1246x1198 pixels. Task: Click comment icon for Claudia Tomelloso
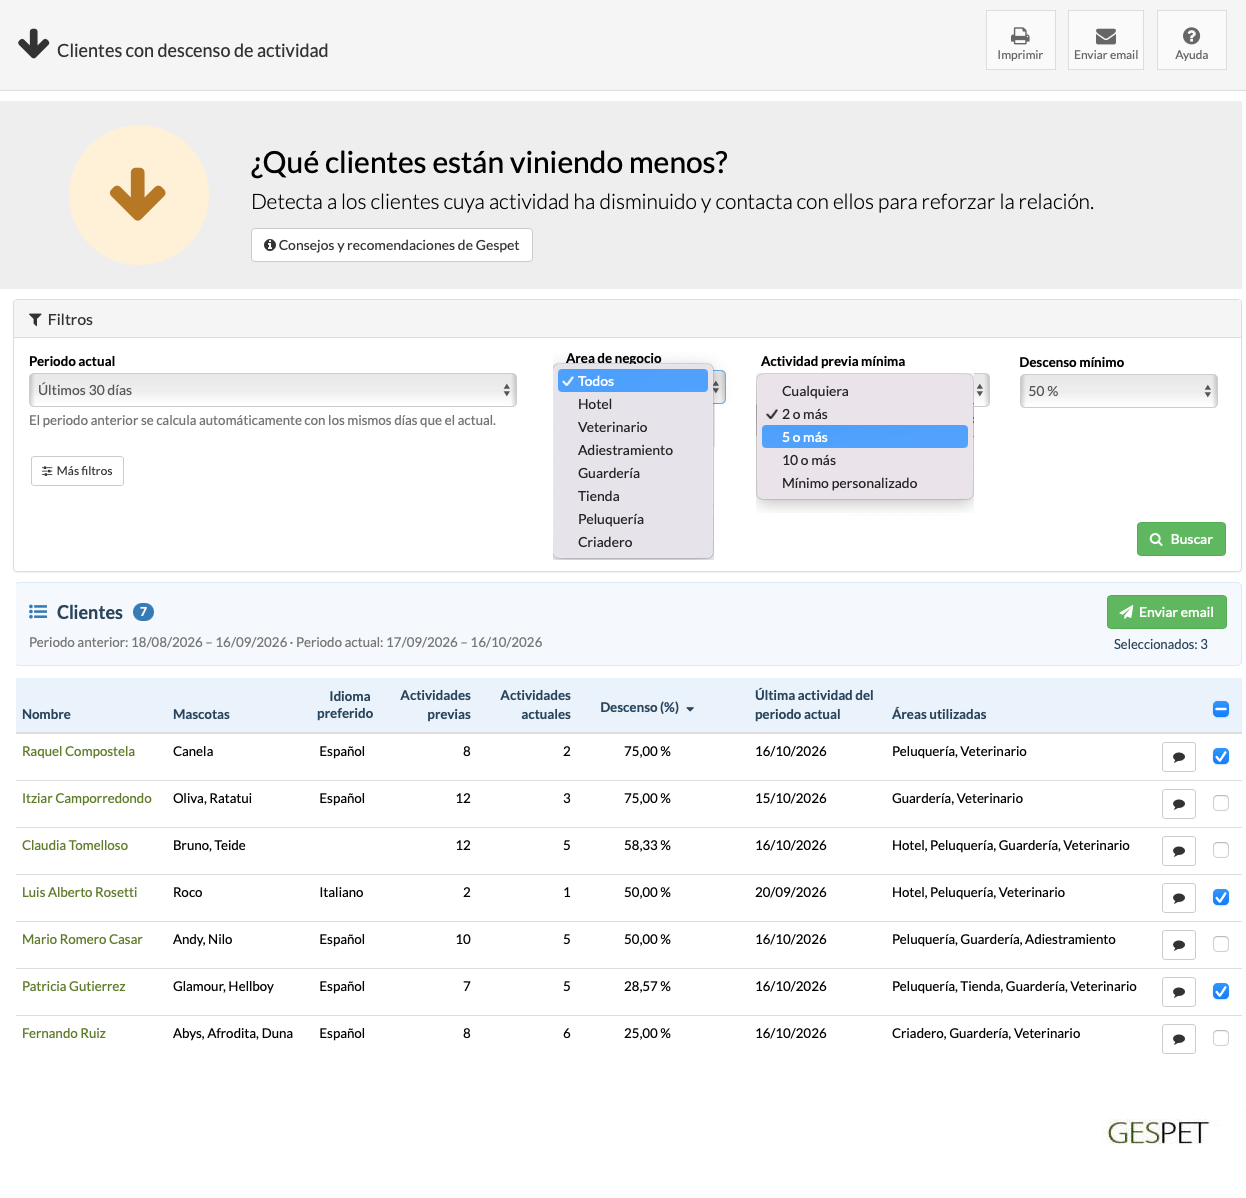click(x=1179, y=851)
